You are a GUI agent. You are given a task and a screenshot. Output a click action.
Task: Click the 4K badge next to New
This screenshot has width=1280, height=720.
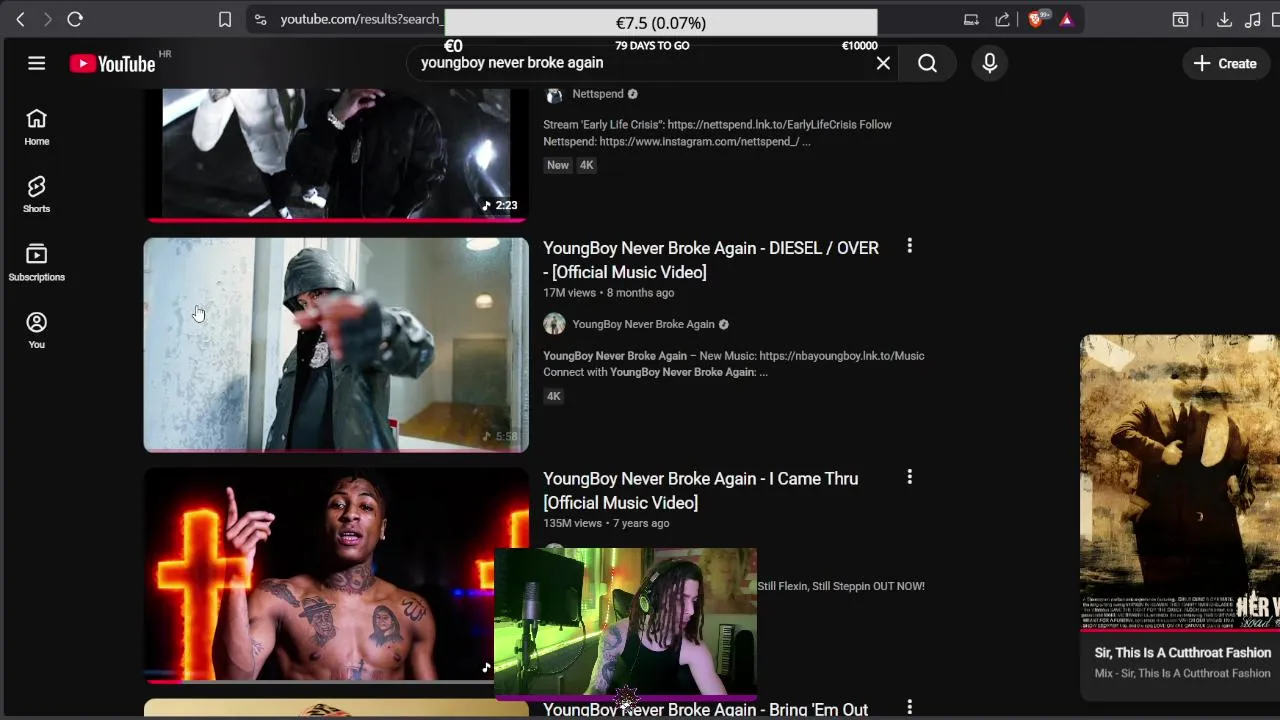click(586, 165)
